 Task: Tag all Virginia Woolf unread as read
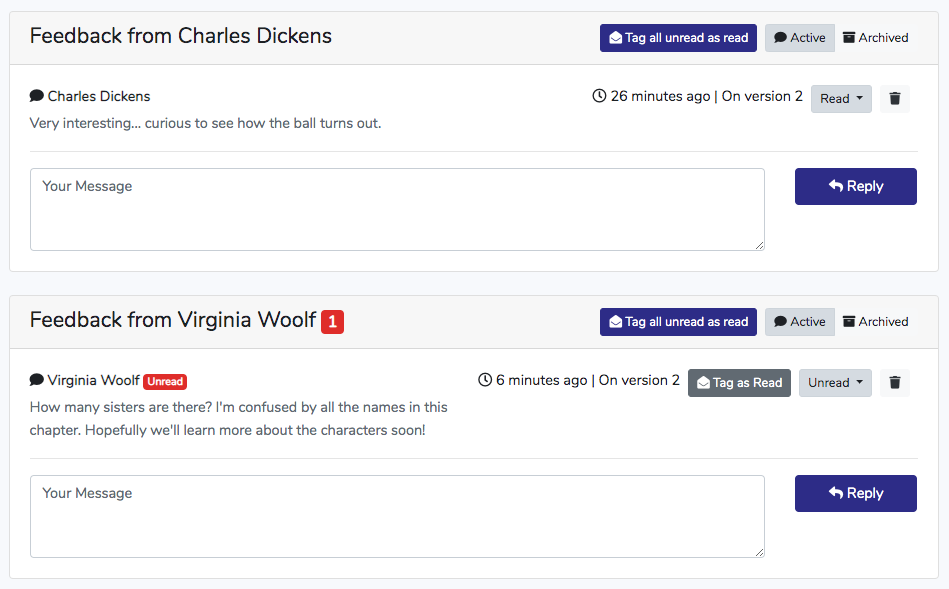(x=678, y=322)
